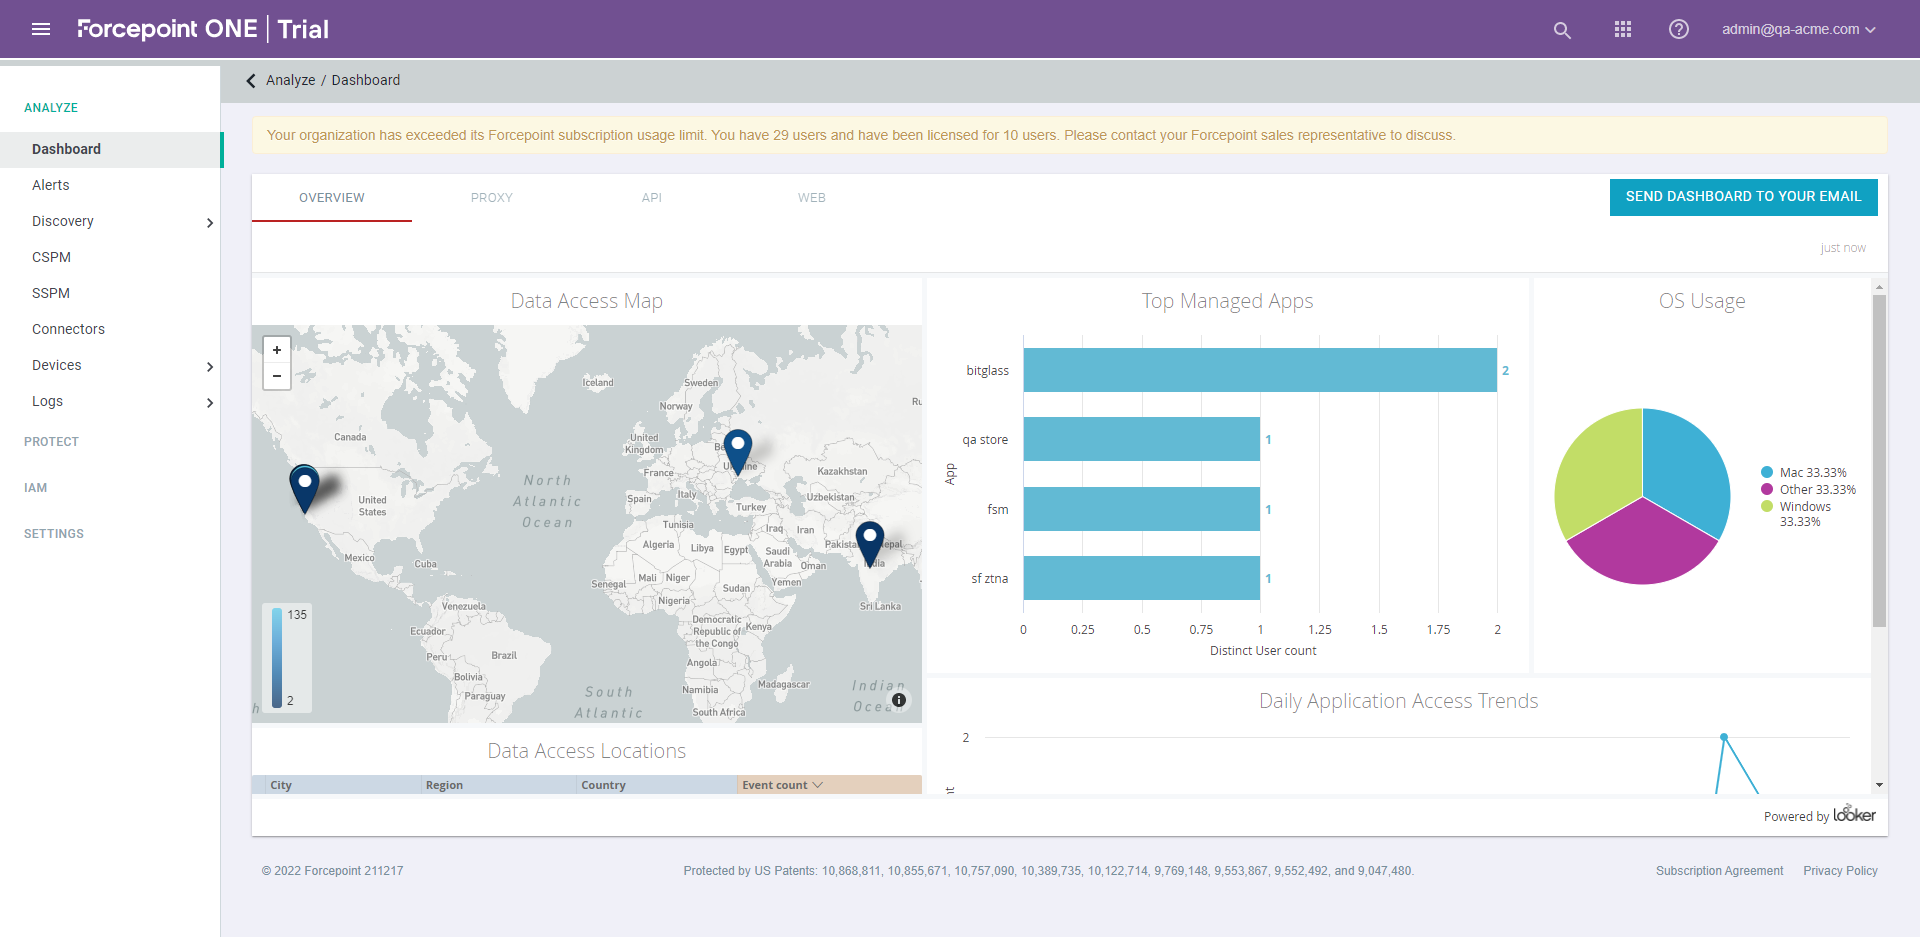Expand the Discovery submenu
1920x937 pixels.
[x=209, y=222]
